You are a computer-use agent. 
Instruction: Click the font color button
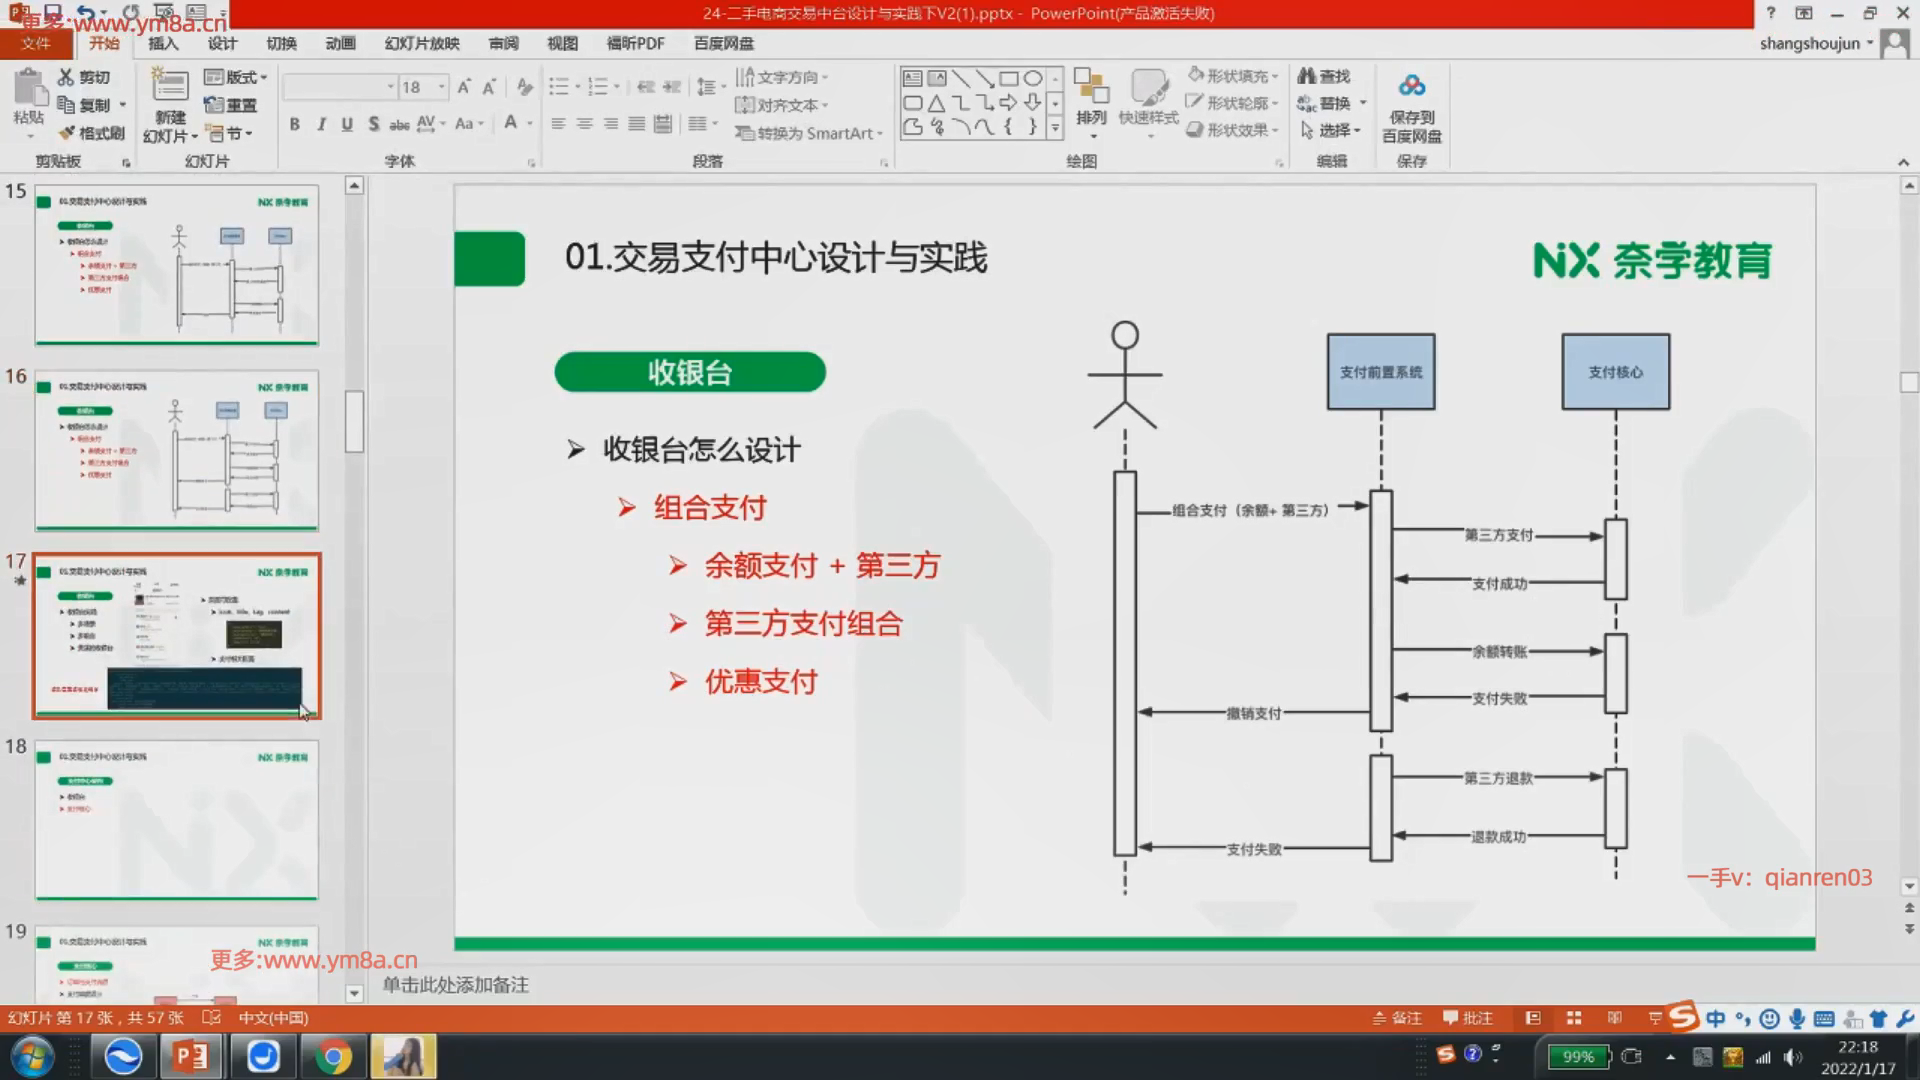[511, 123]
